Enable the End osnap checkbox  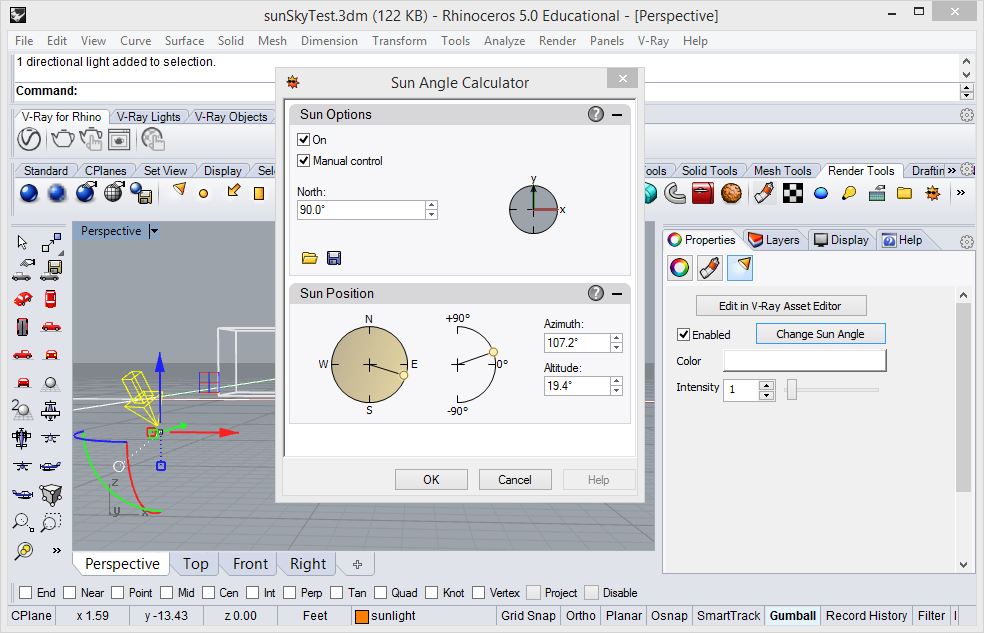click(26, 593)
